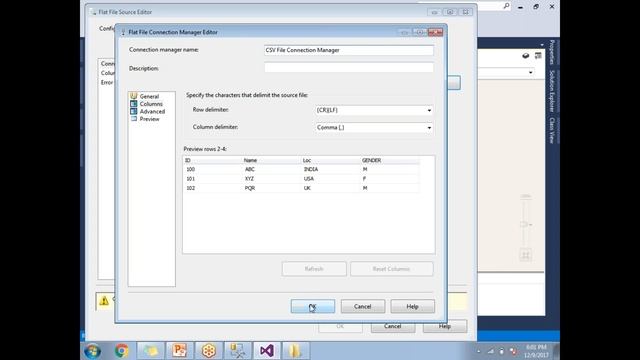Expand the Column delimiter dropdown
The height and width of the screenshot is (360, 640).
[x=429, y=128]
